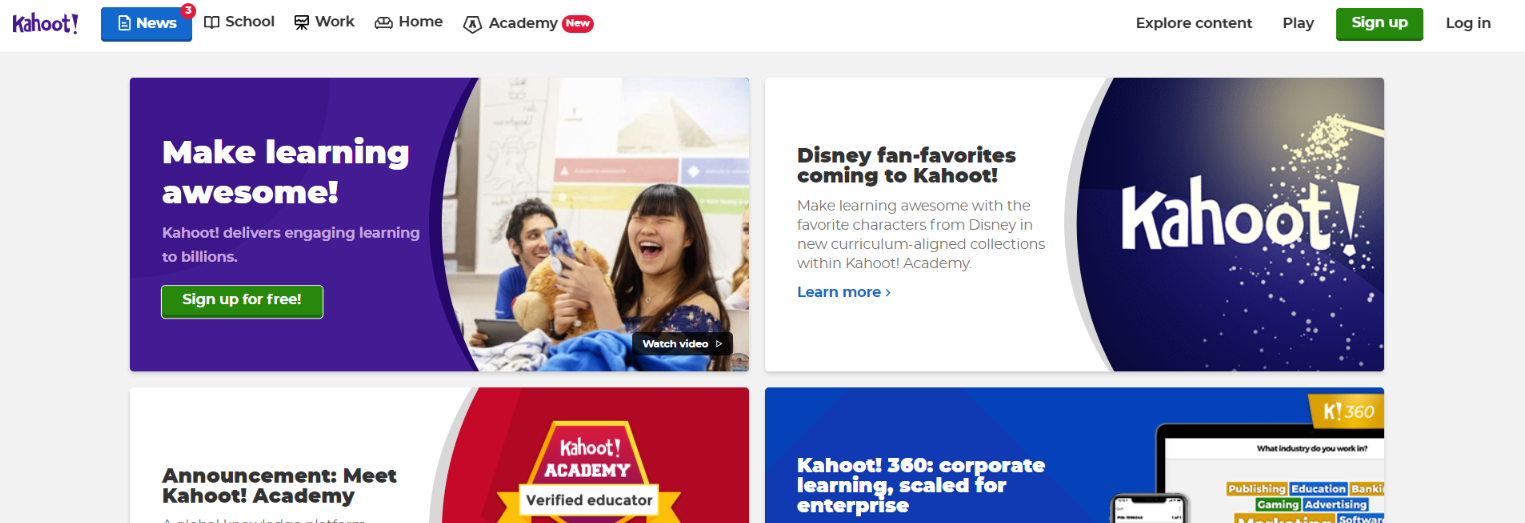Click the Kahoot! logo in header
1525x523 pixels.
pyautogui.click(x=45, y=23)
